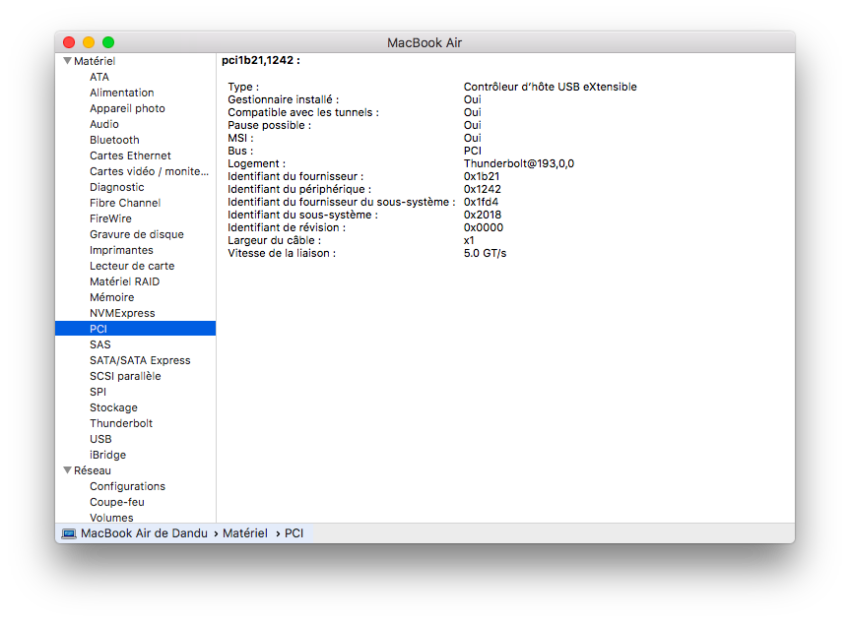Click Gestionnaire installé label
The image size is (850, 622).
coord(284,99)
